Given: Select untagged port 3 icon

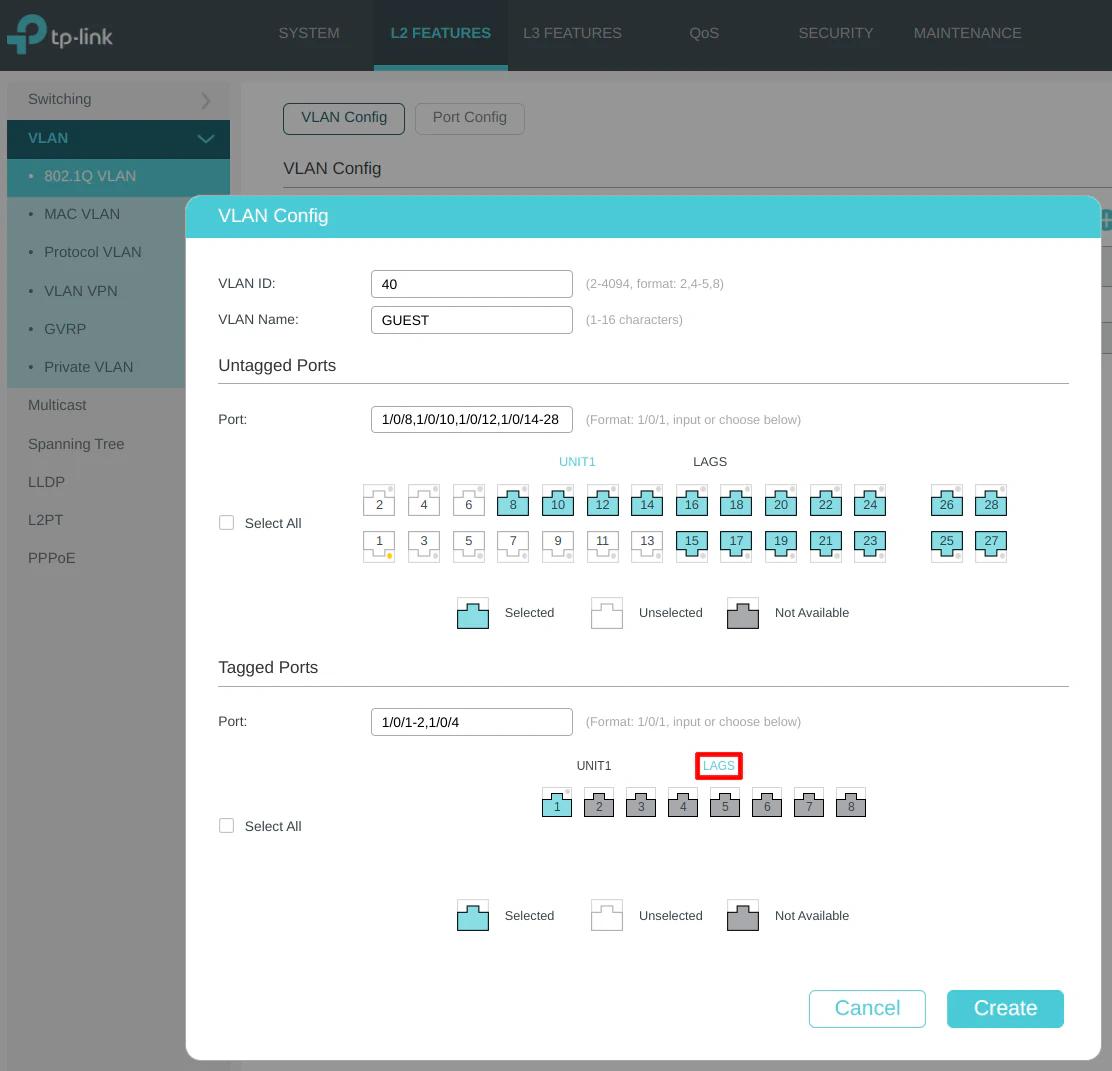Looking at the screenshot, I should (x=423, y=546).
